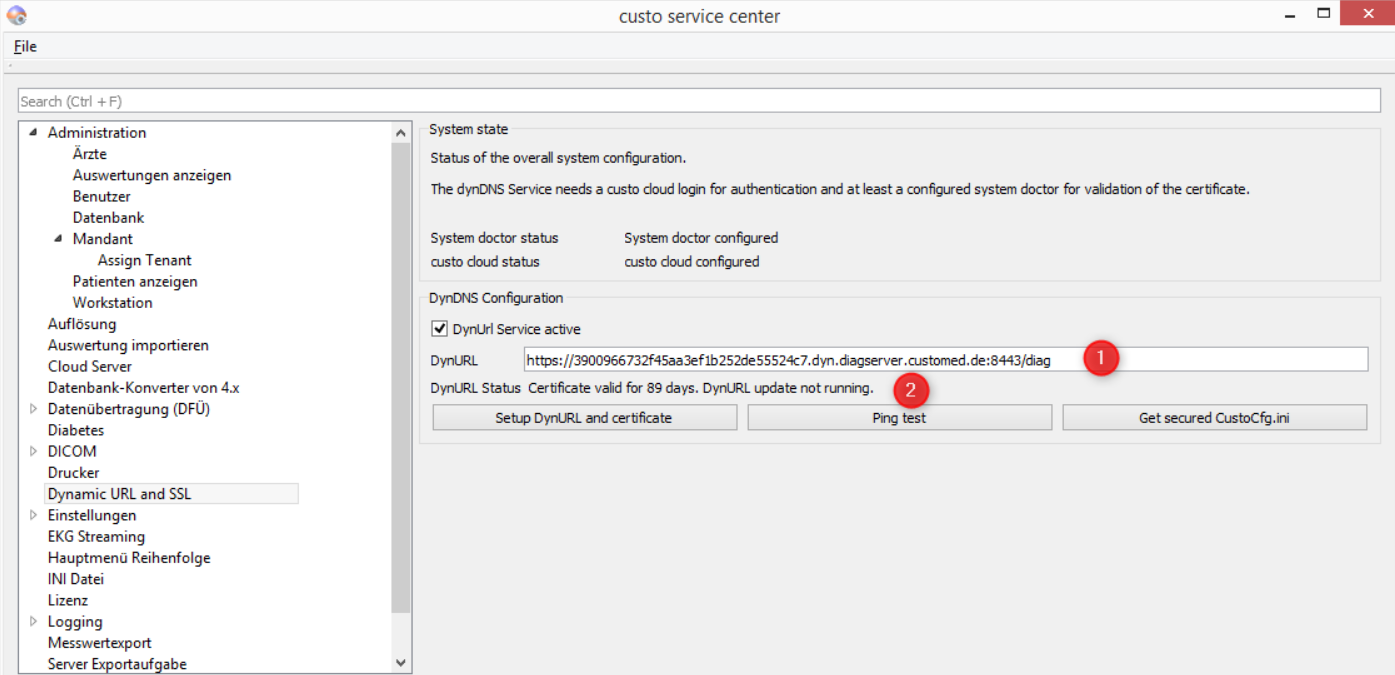
Task: Open Drucker tree item
Action: pyautogui.click(x=74, y=472)
